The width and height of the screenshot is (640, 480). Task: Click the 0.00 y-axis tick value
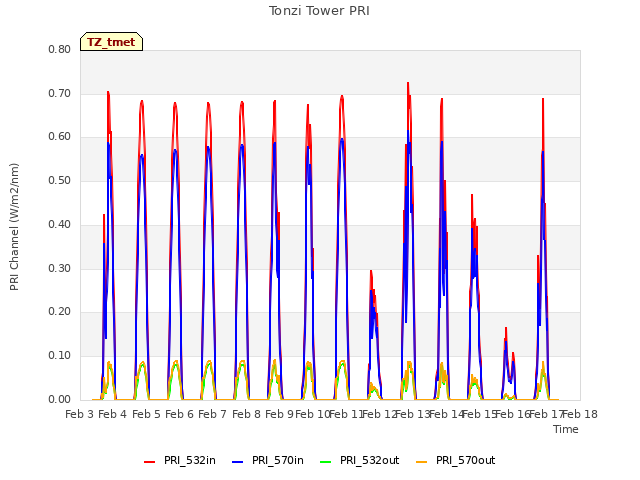[x=60, y=399]
